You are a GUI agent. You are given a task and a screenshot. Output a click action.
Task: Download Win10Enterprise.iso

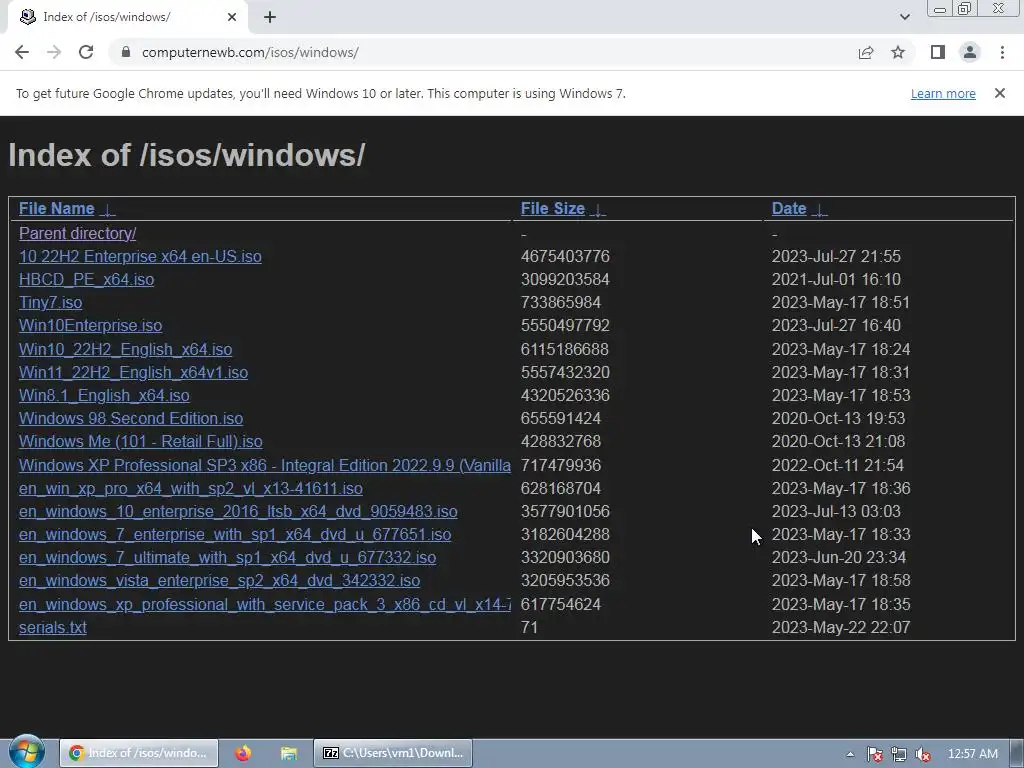point(90,325)
